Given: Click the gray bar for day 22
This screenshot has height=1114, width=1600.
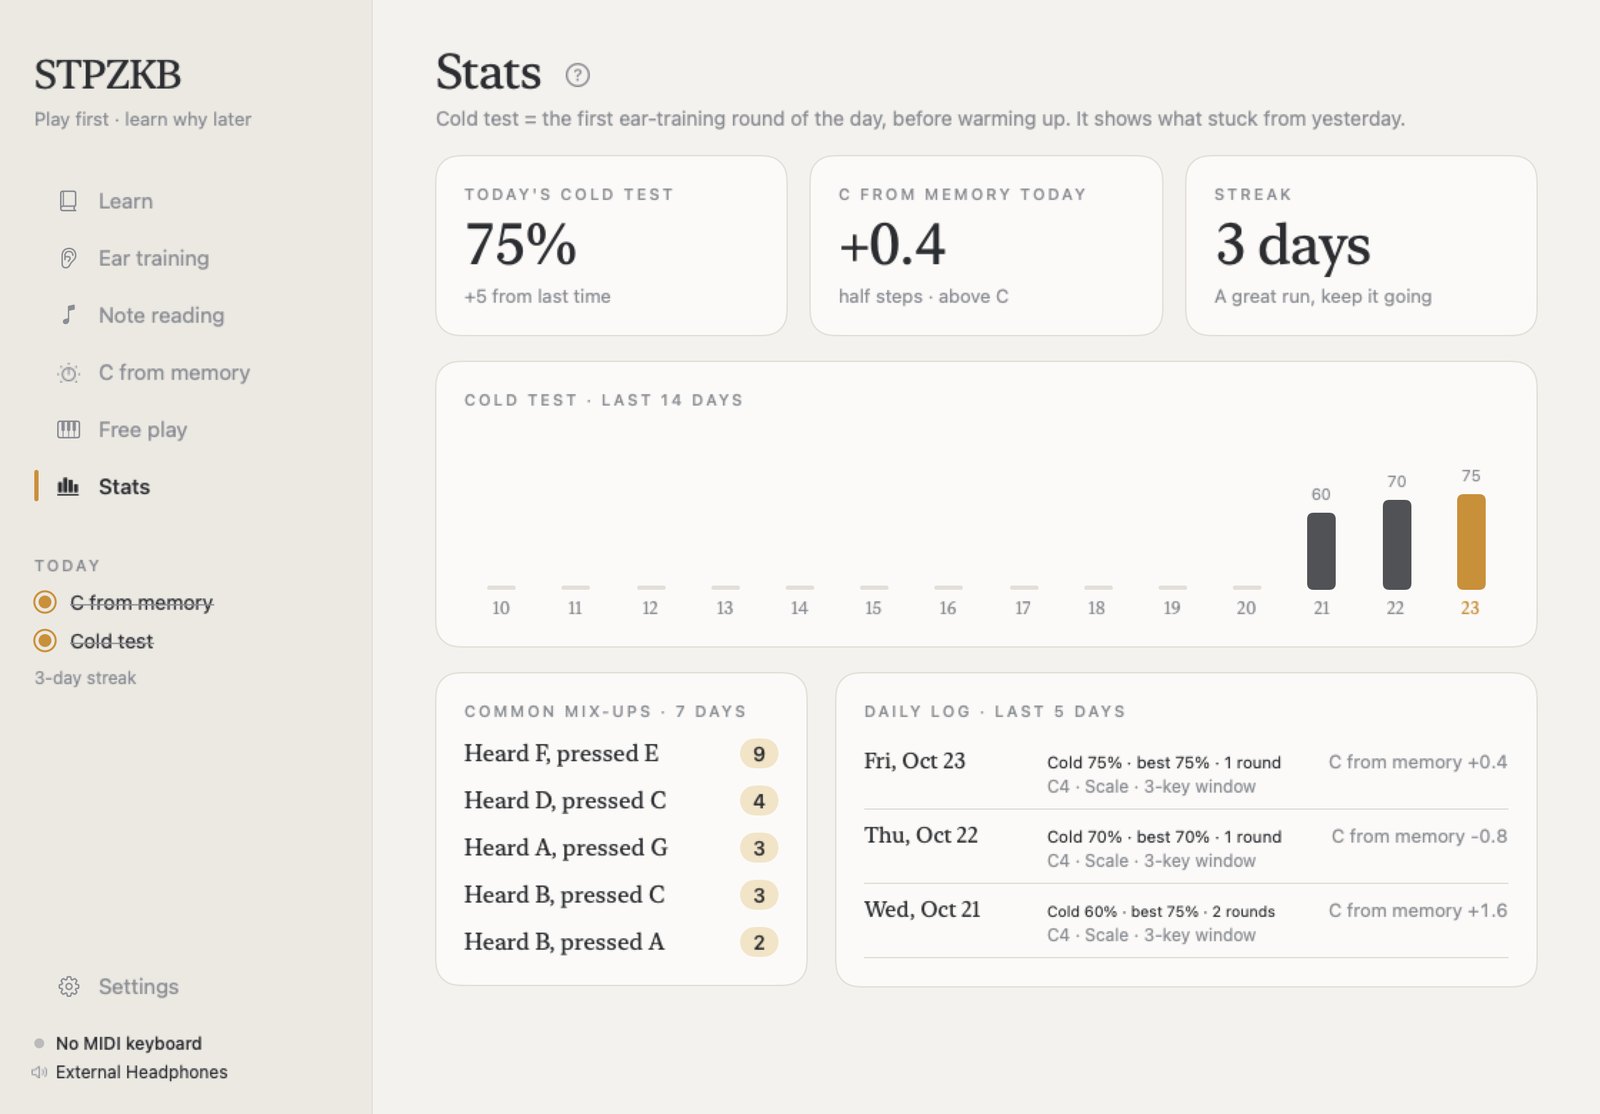Looking at the screenshot, I should (1396, 545).
